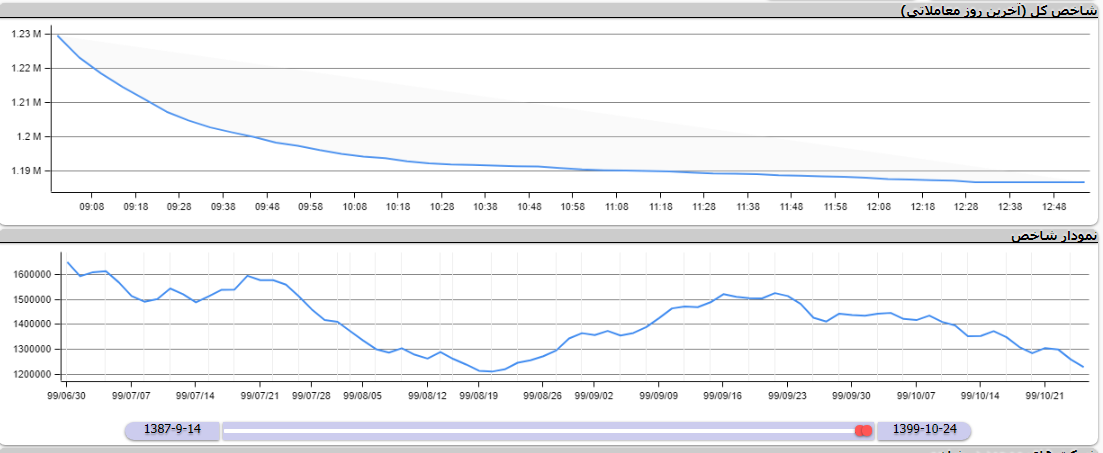This screenshot has height=453, width=1103.
Task: Click the 1600000 y-axis label
Action: (33, 274)
